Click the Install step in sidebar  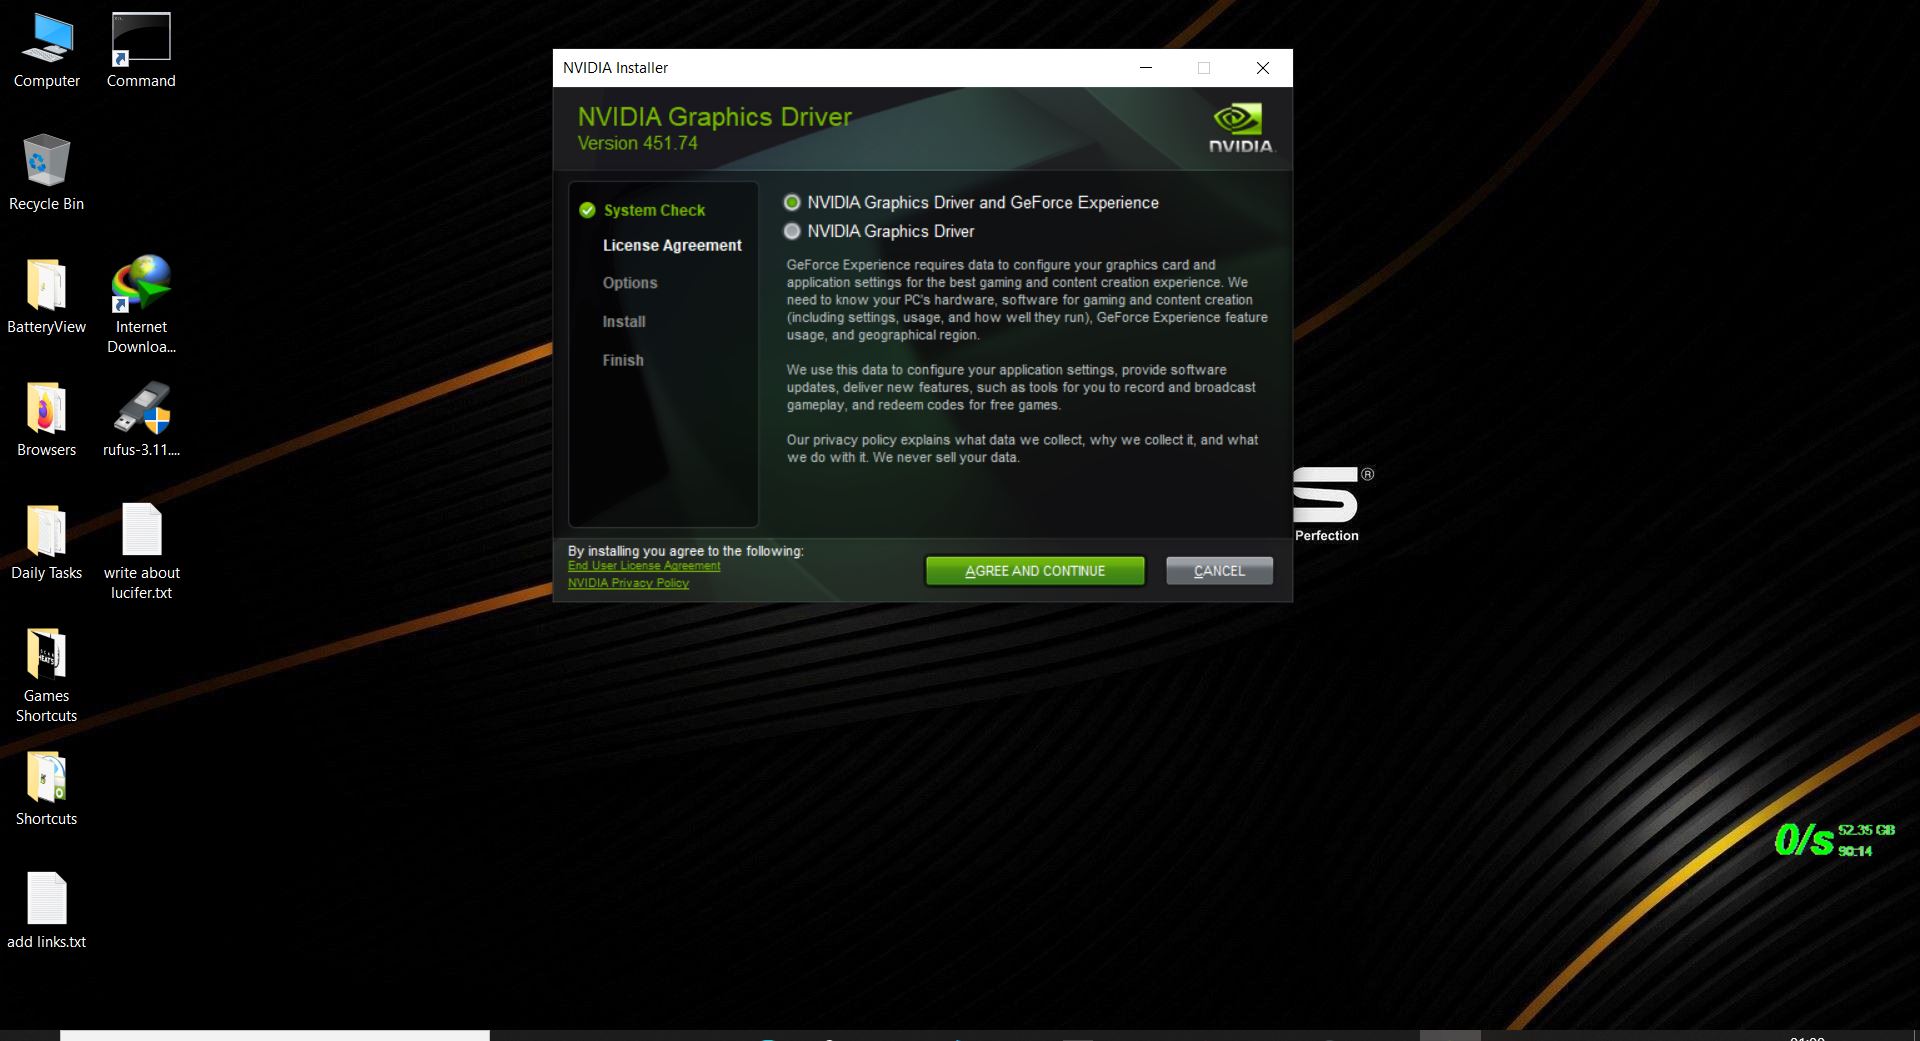pos(624,321)
